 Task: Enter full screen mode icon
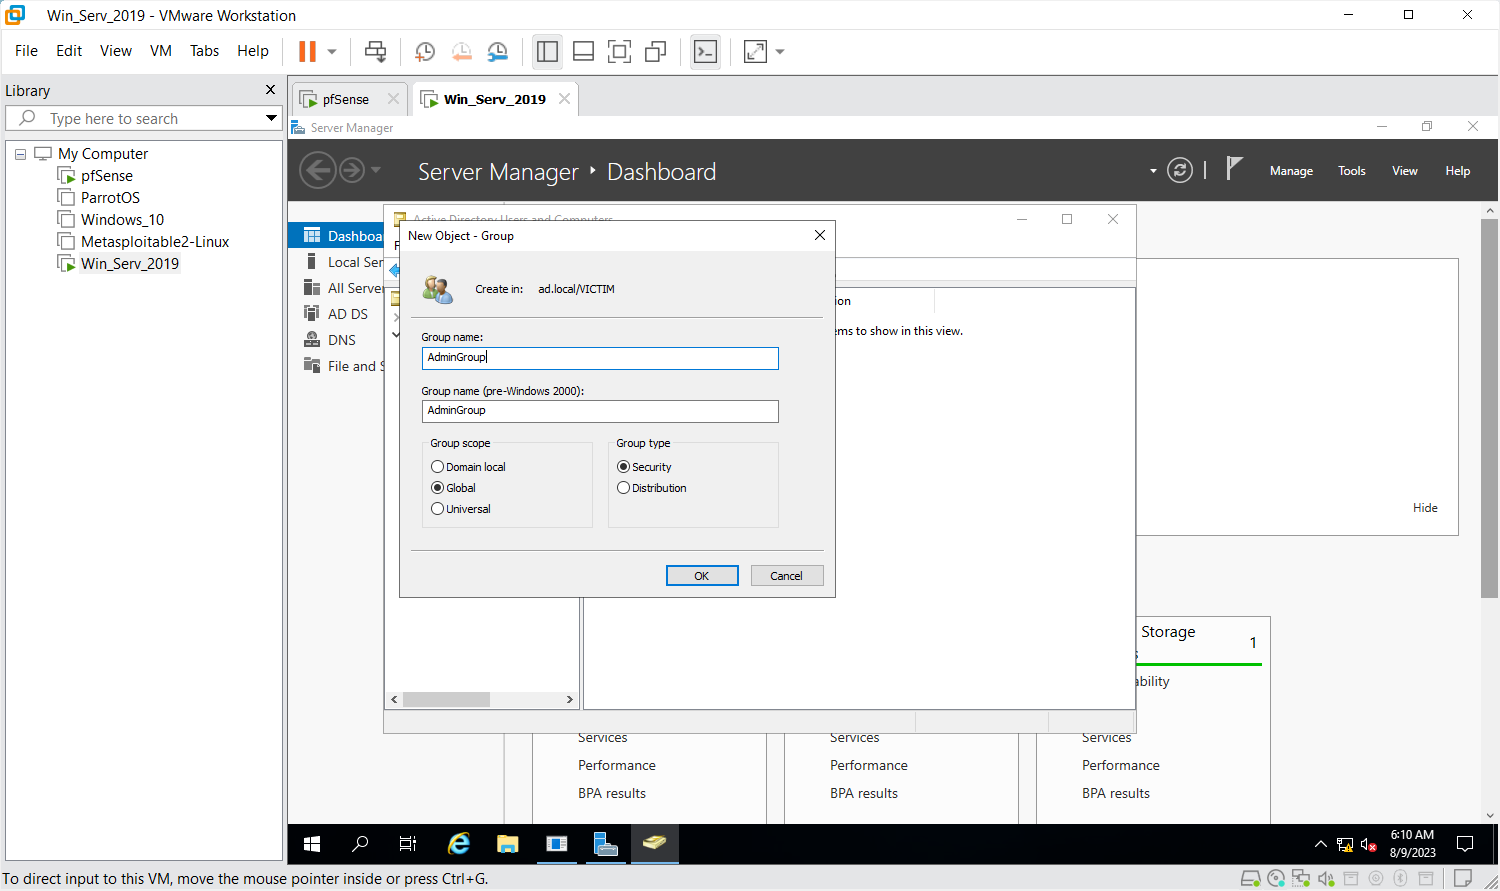(619, 52)
